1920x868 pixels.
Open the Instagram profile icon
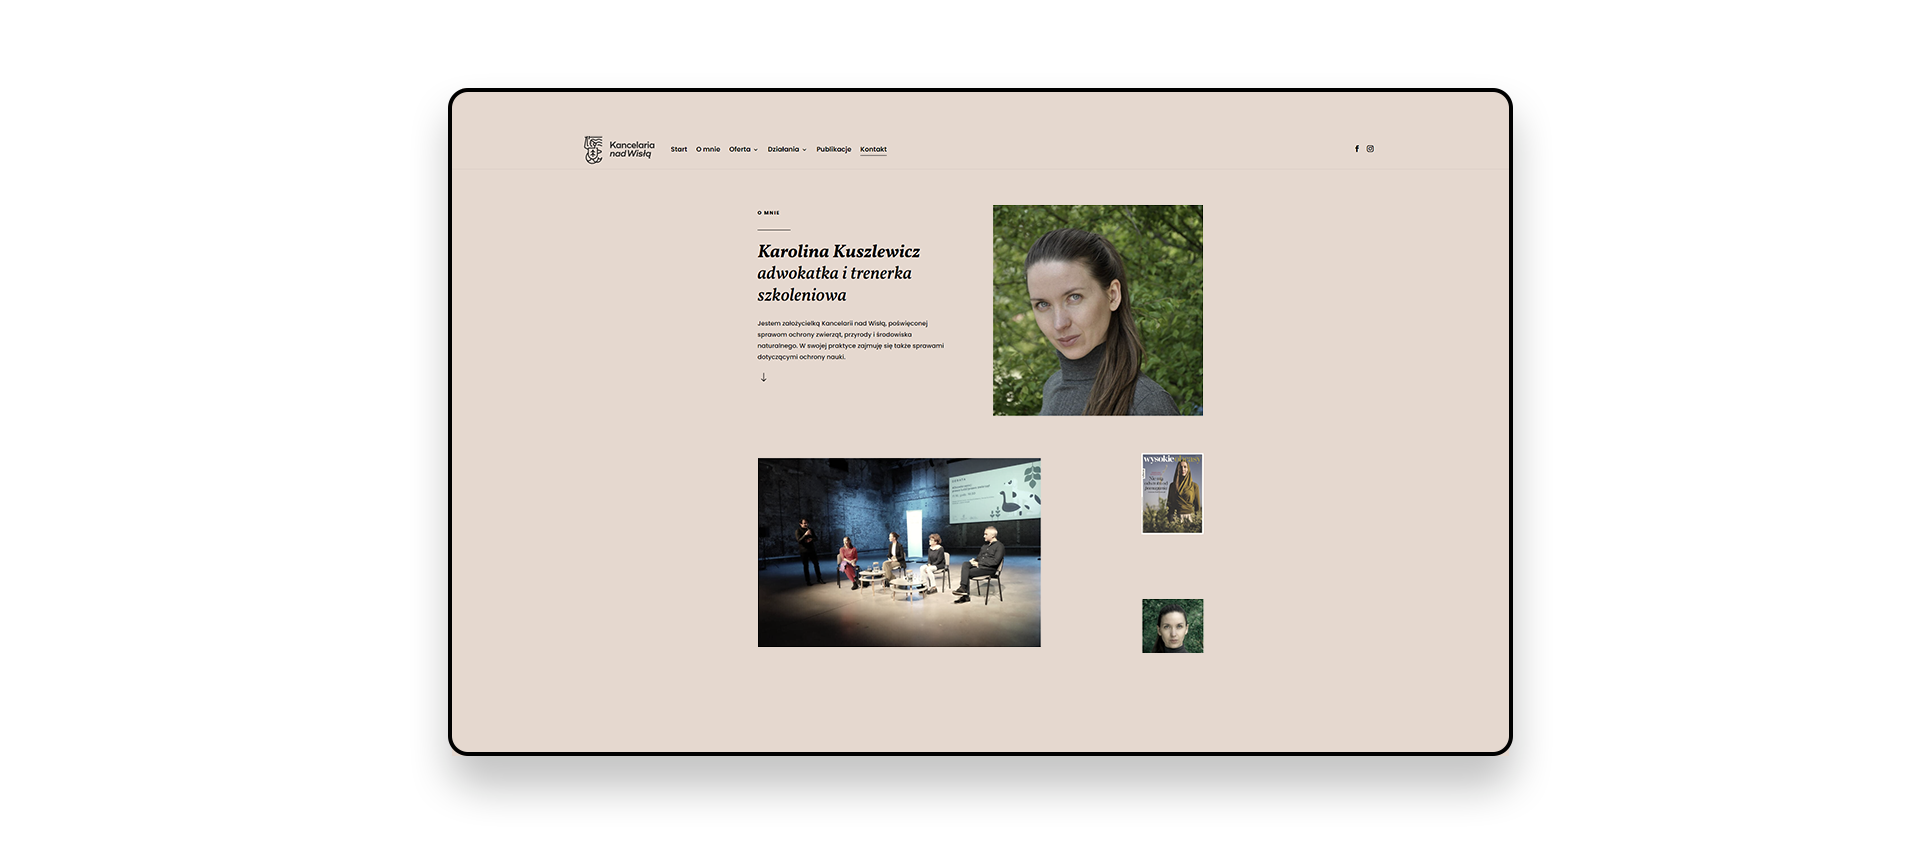tap(1370, 149)
